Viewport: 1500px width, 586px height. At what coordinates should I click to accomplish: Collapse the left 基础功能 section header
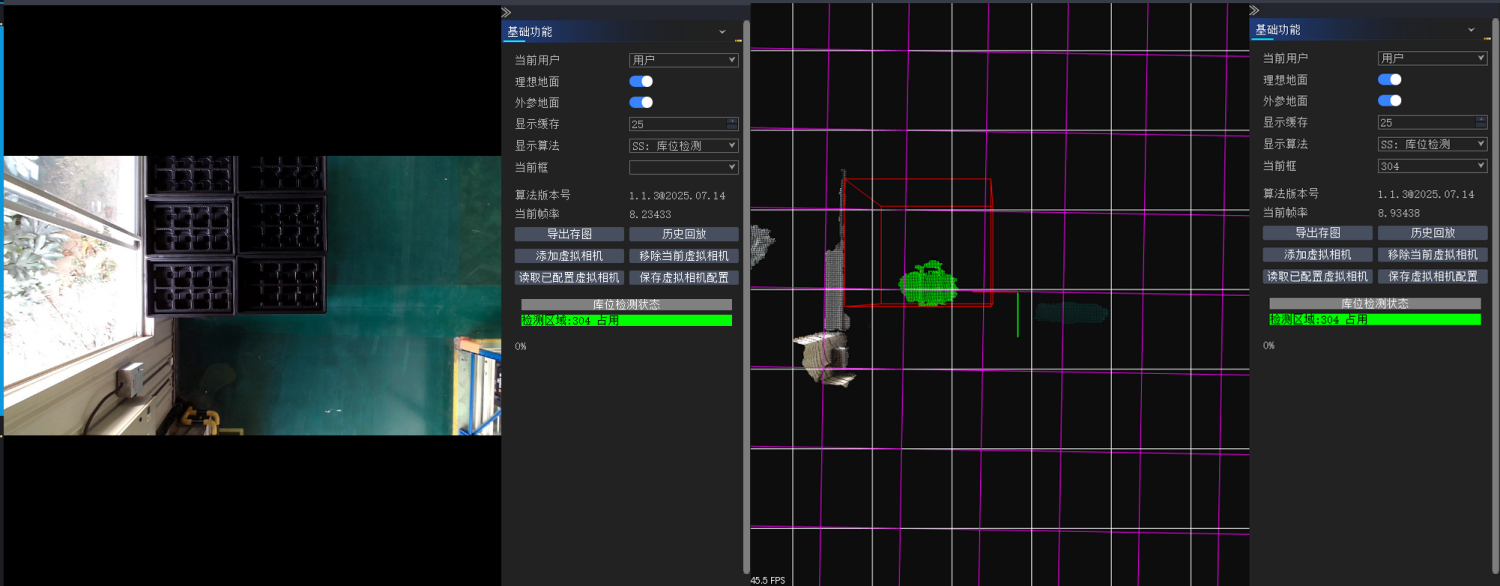point(722,31)
